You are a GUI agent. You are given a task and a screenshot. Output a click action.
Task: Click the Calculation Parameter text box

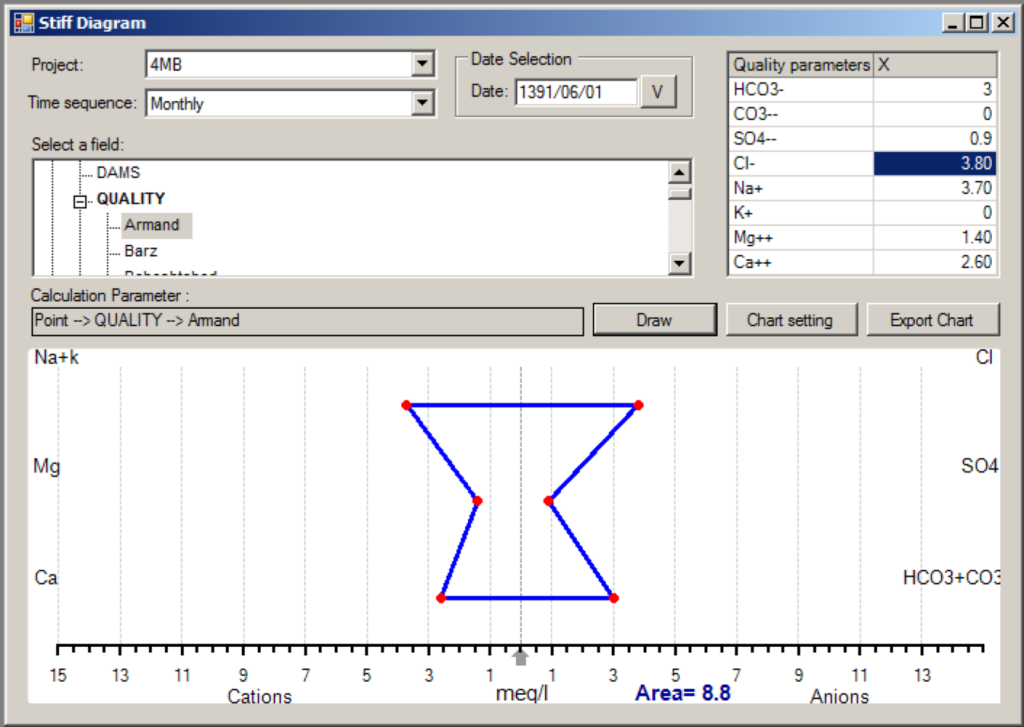tap(307, 321)
